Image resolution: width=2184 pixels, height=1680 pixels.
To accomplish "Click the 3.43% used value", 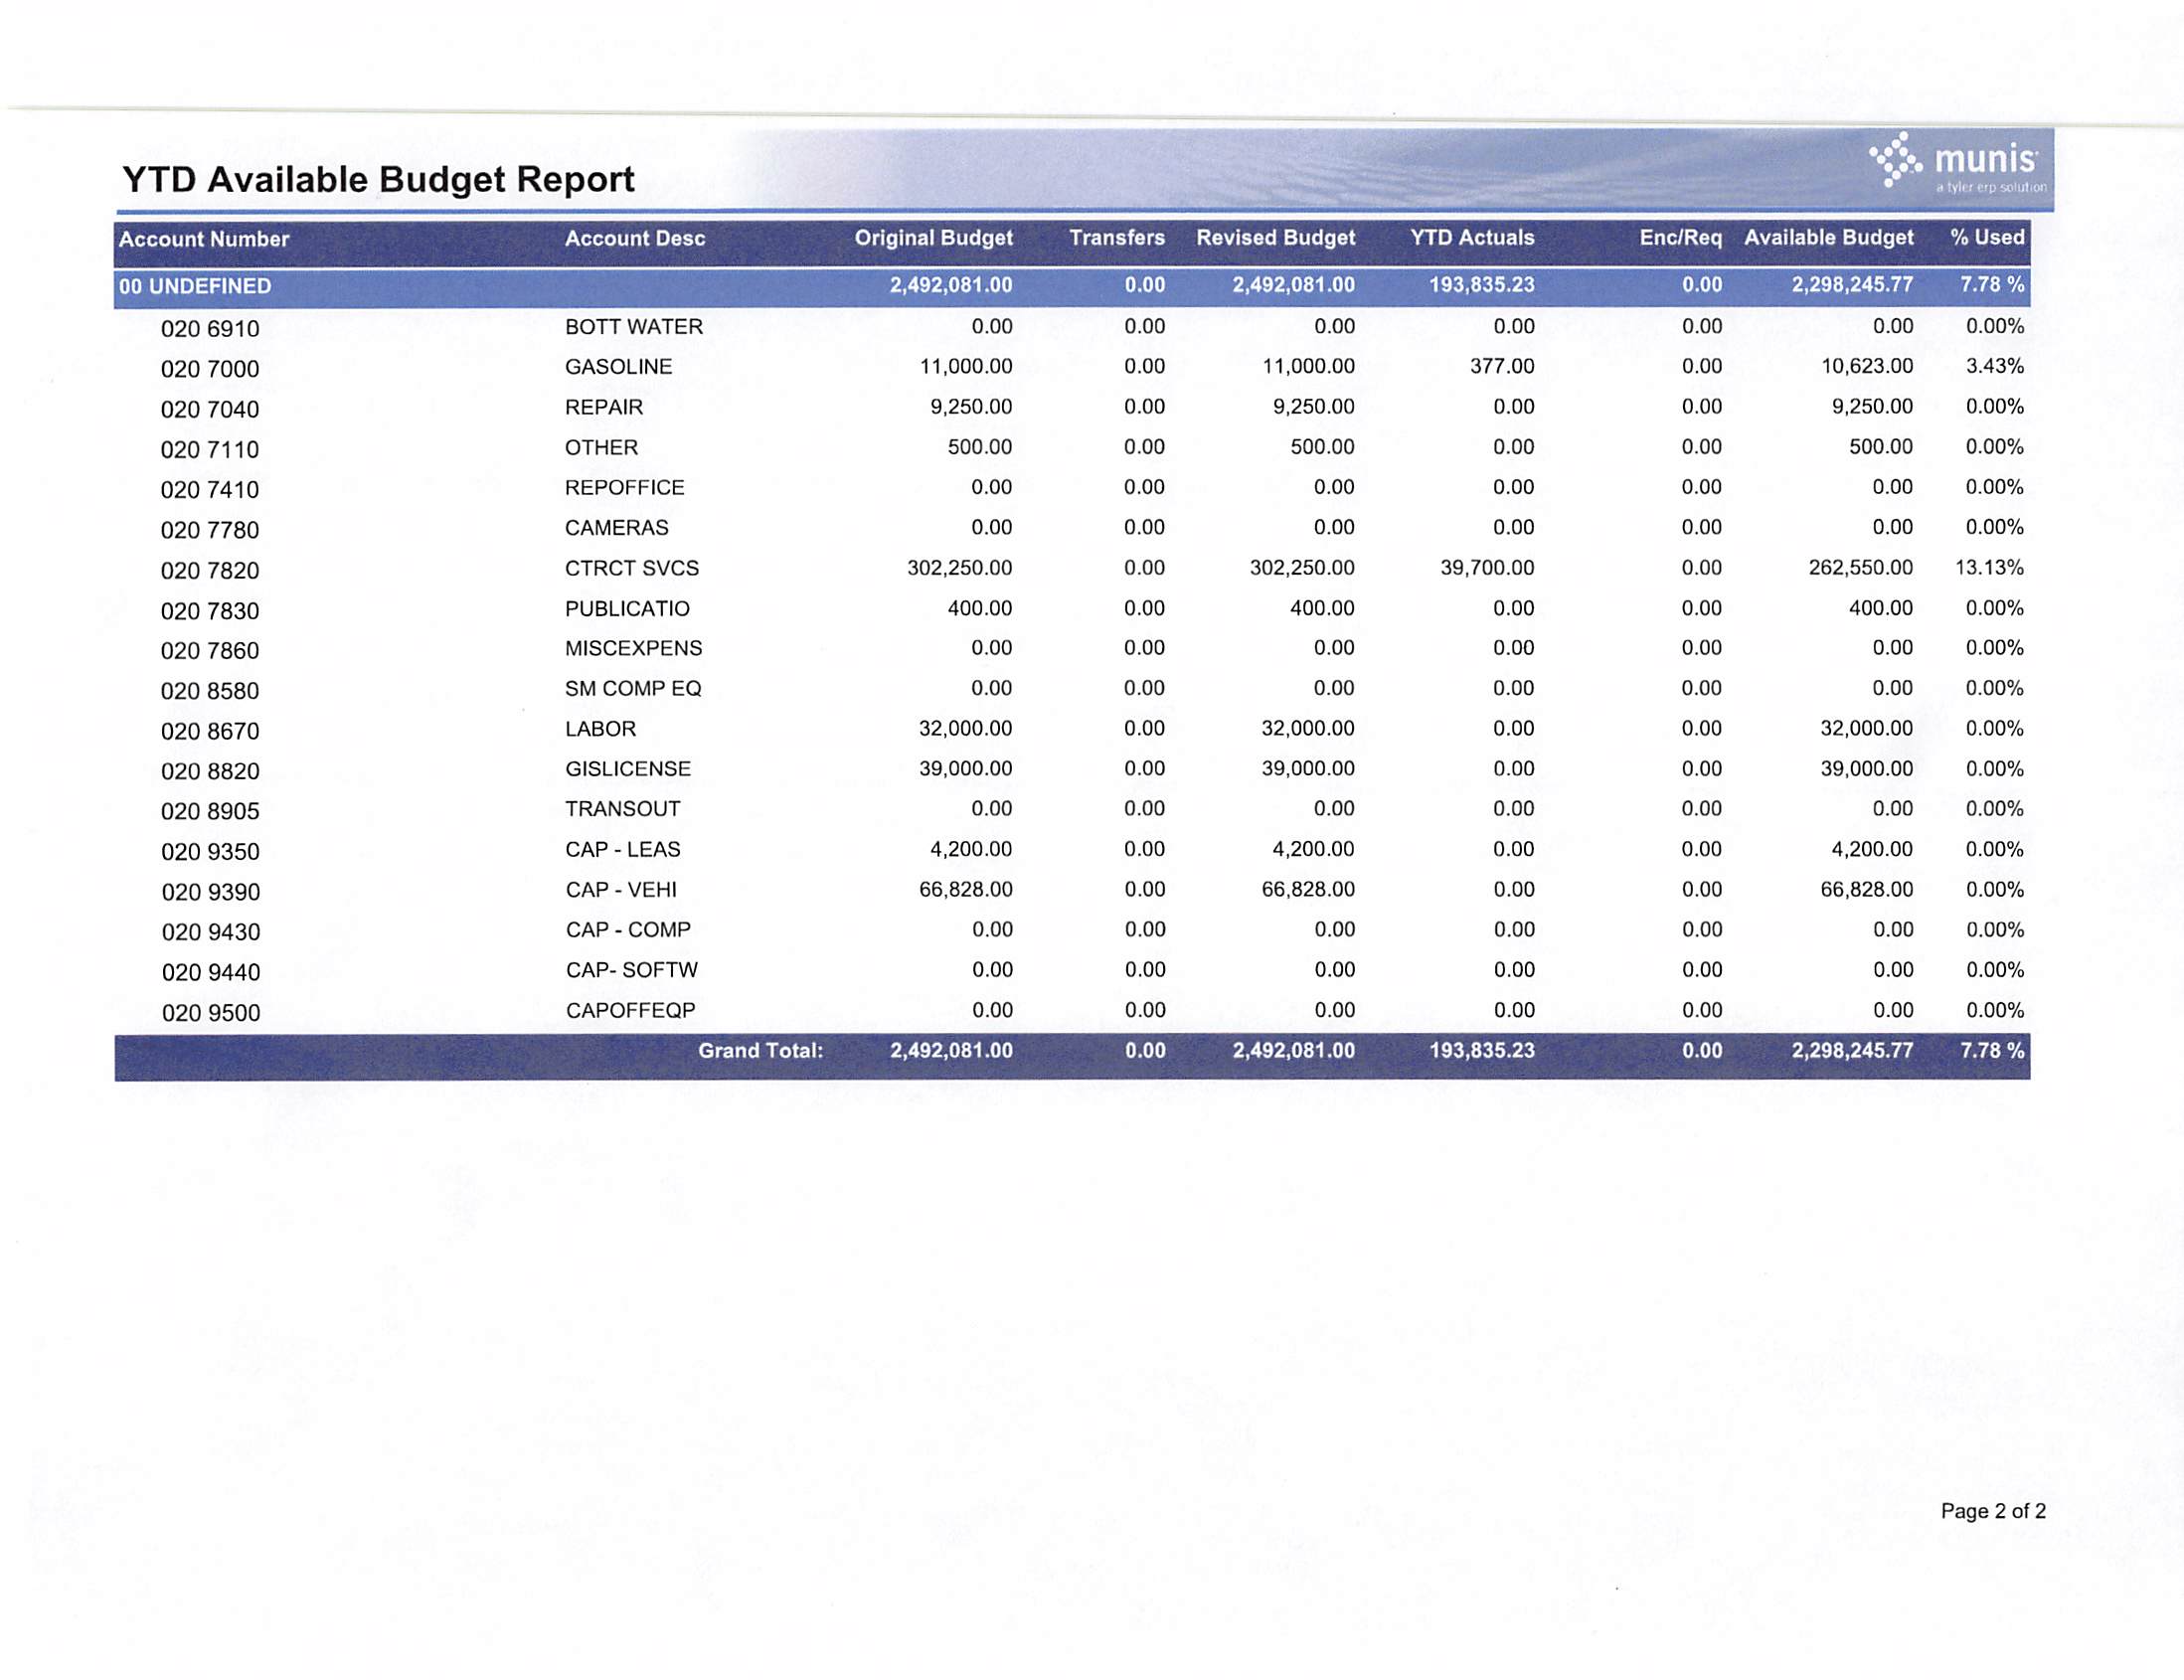I will pos(1995,366).
